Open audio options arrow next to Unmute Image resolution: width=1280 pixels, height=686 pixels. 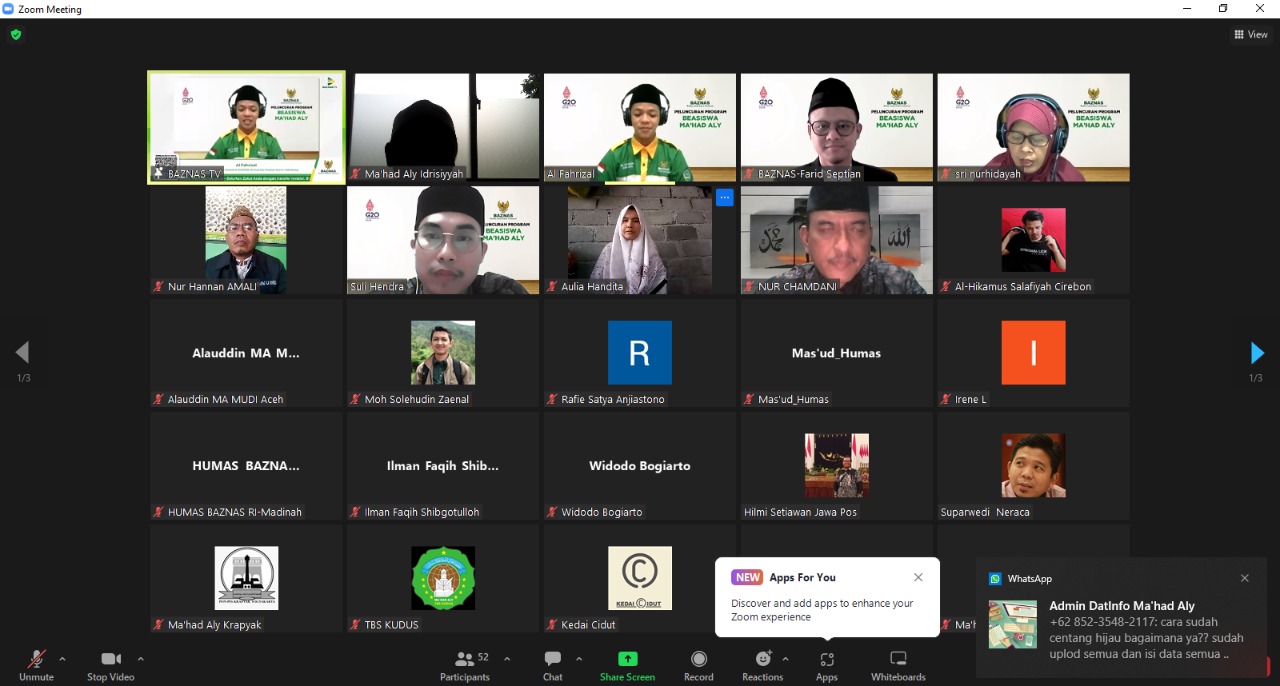pyautogui.click(x=63, y=659)
